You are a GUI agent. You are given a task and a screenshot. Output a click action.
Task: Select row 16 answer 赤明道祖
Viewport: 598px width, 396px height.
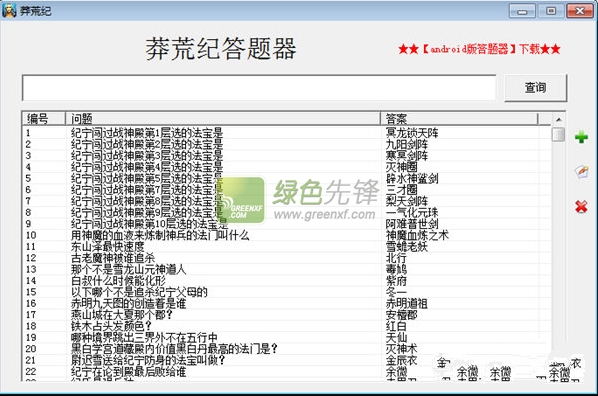coord(286,303)
